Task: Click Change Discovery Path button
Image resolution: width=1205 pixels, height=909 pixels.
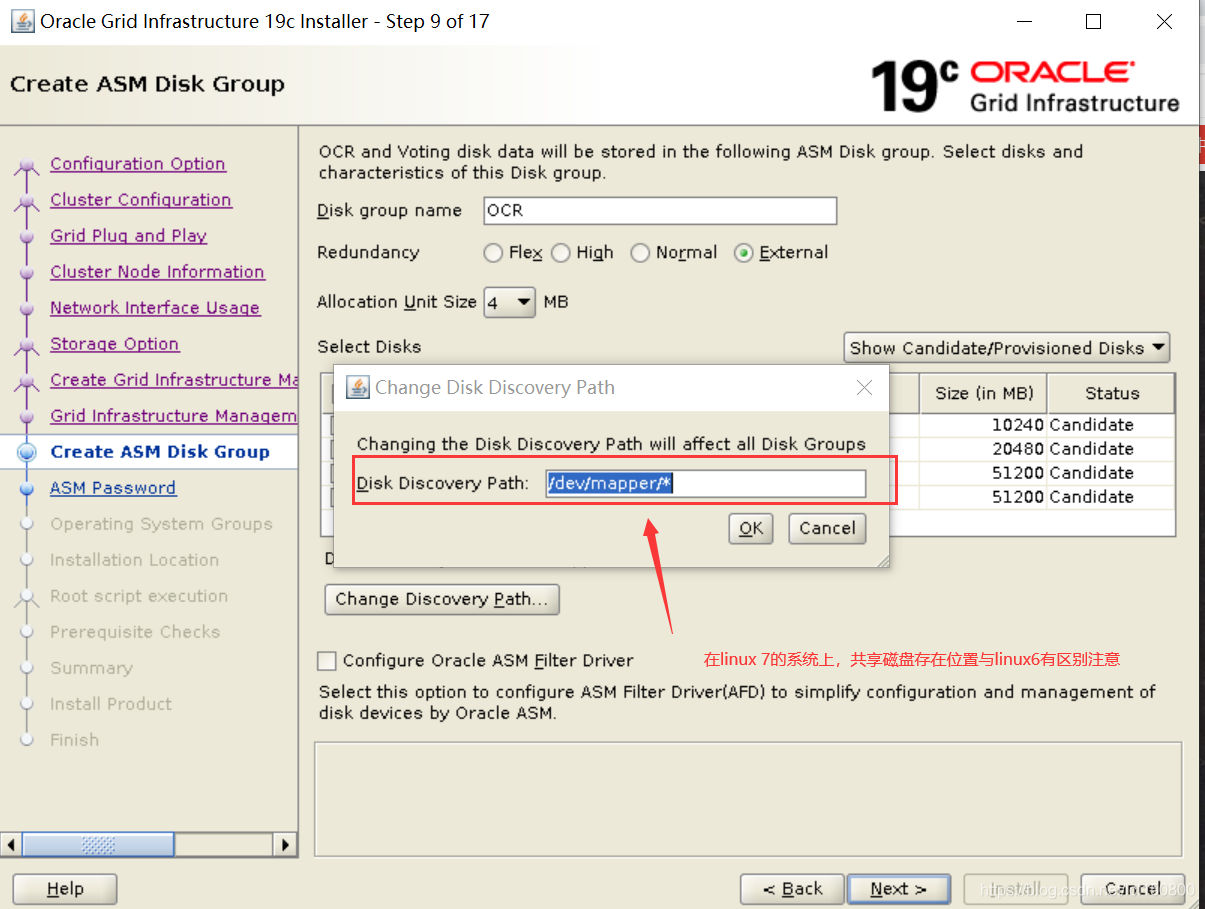Action: tap(442, 599)
